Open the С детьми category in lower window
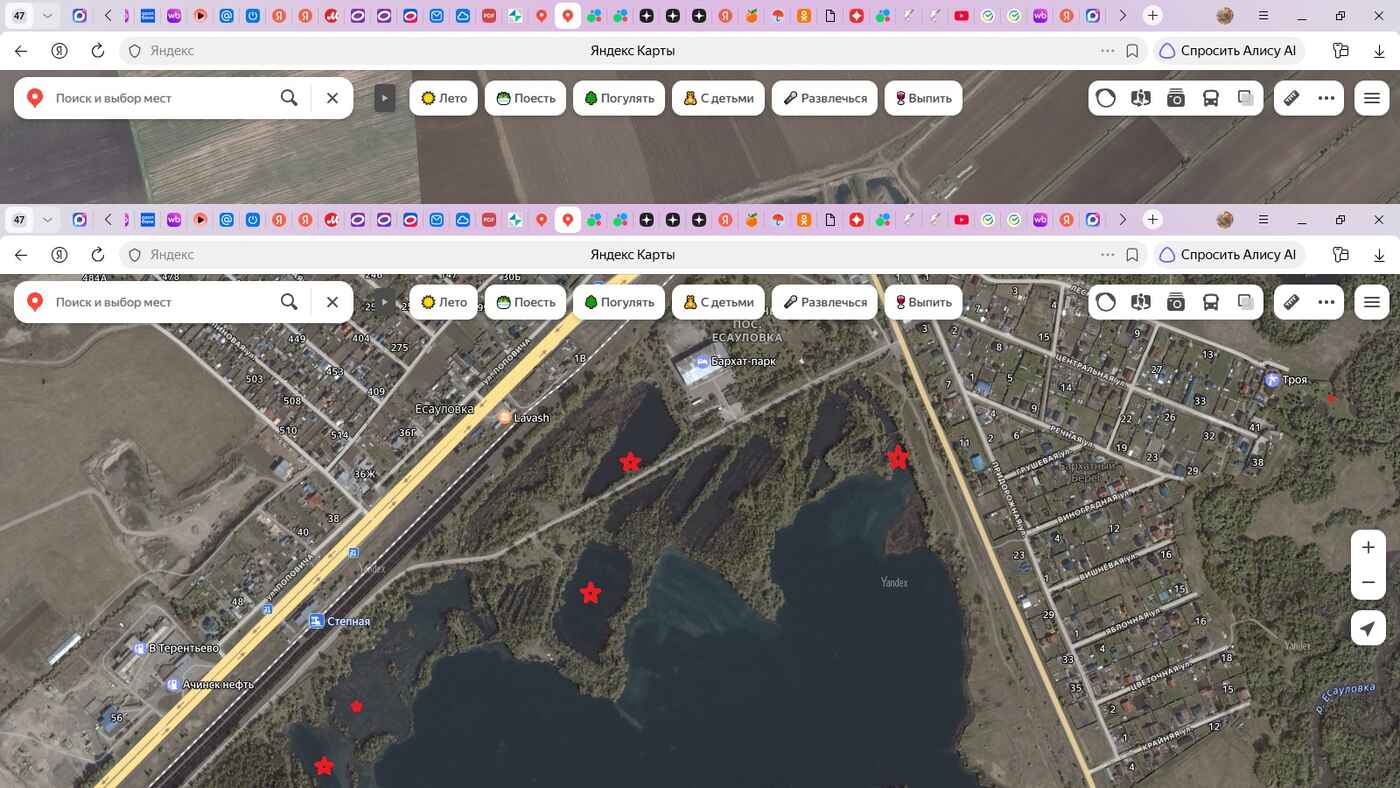The image size is (1400, 788). (x=719, y=302)
